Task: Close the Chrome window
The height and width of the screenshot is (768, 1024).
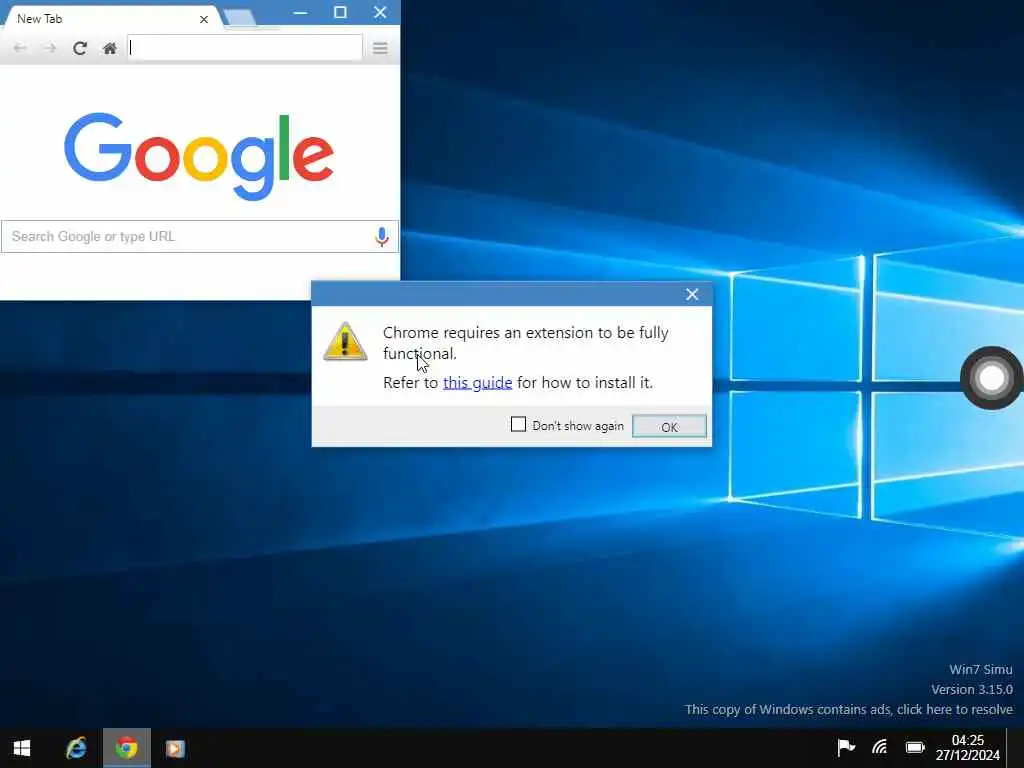Action: click(380, 12)
